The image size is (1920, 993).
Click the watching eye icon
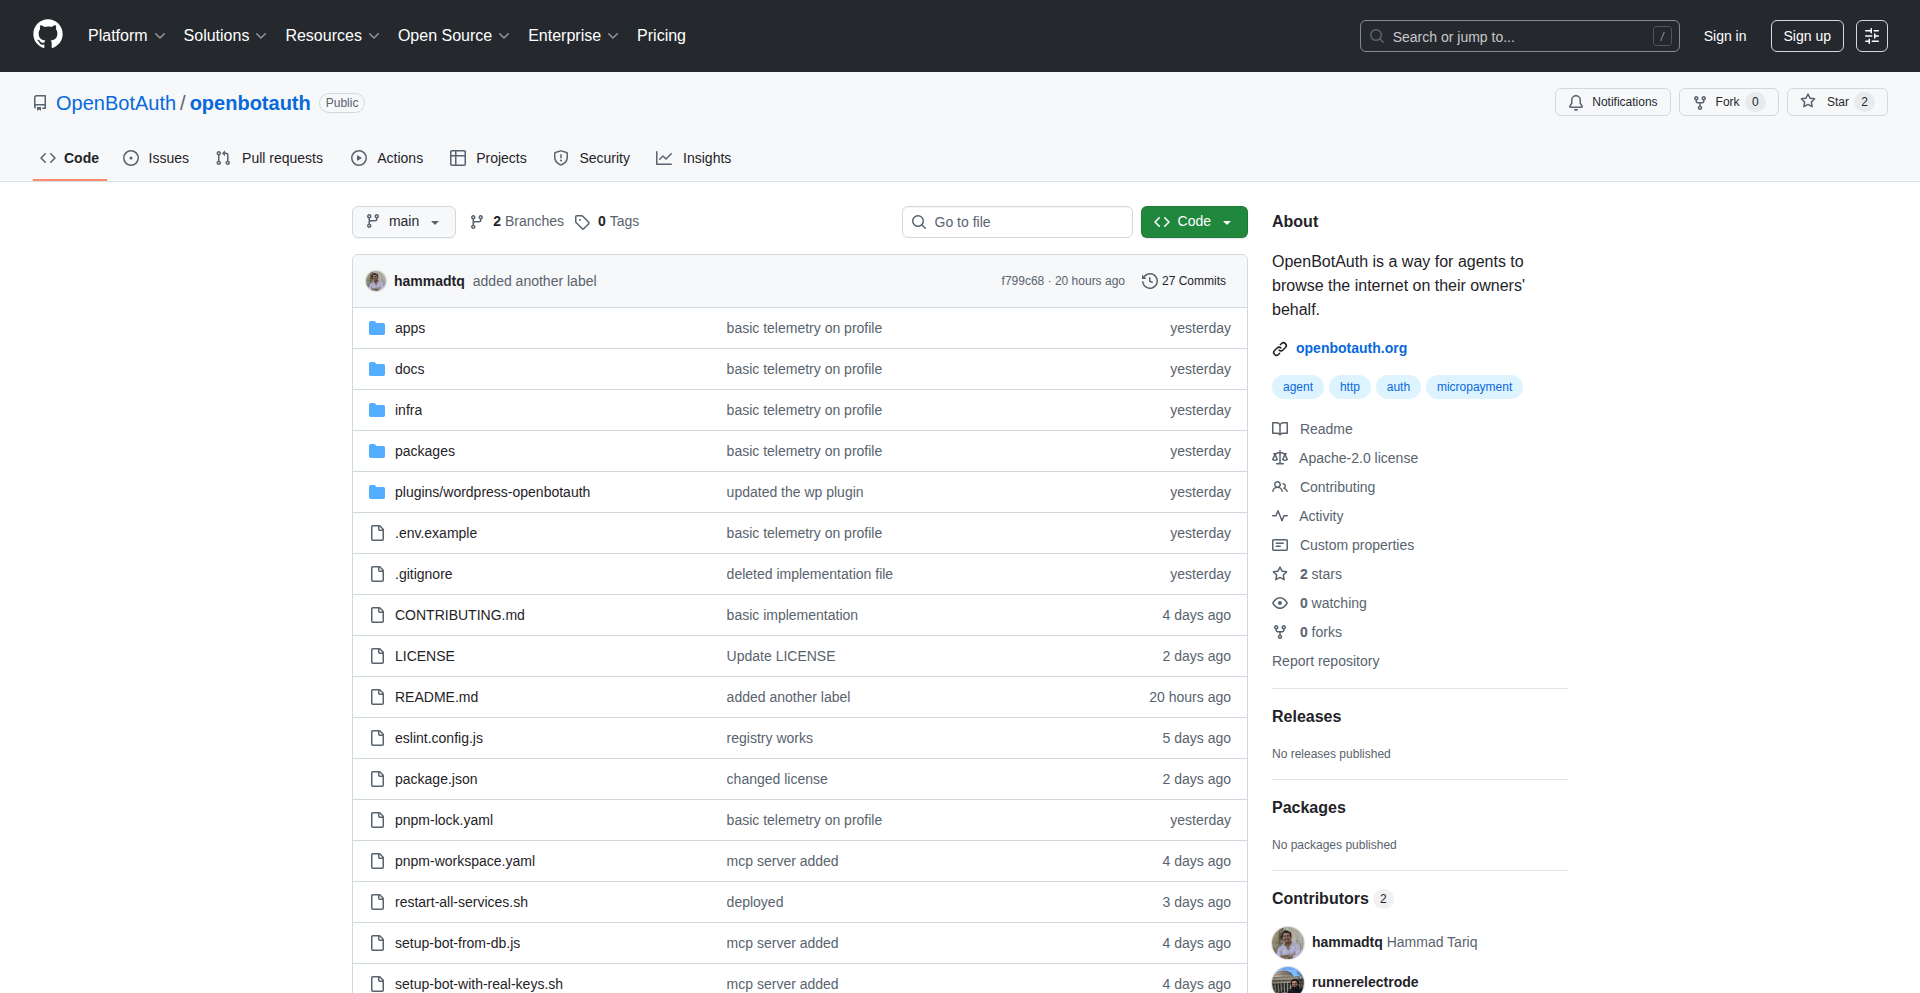[x=1280, y=602]
